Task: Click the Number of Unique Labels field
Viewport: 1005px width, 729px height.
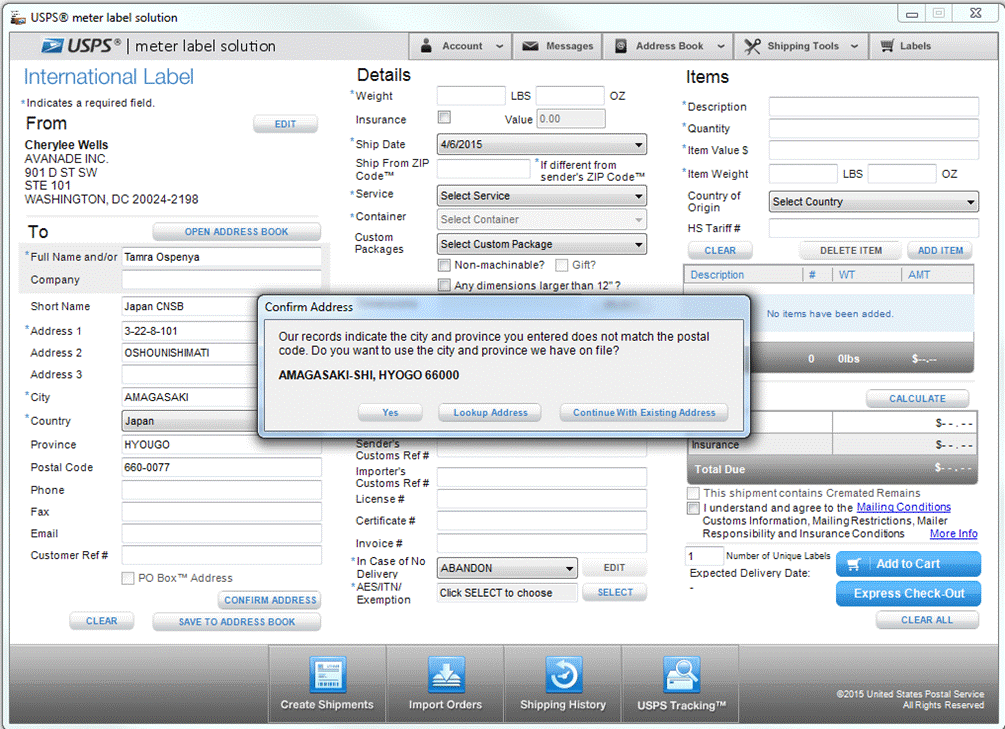Action: tap(704, 556)
